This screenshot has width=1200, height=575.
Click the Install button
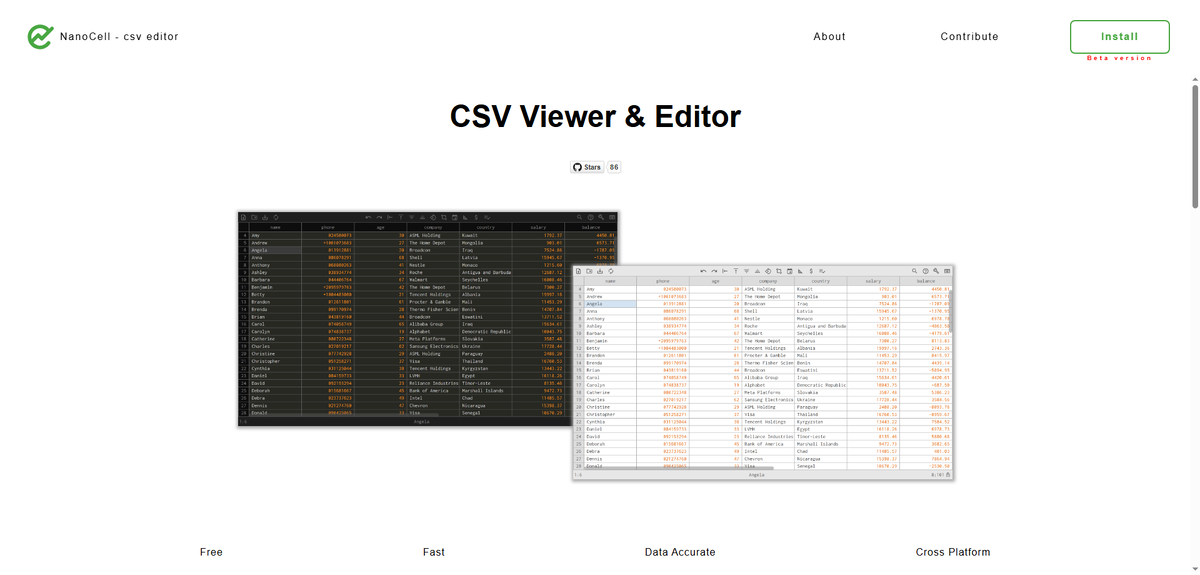coord(1119,37)
